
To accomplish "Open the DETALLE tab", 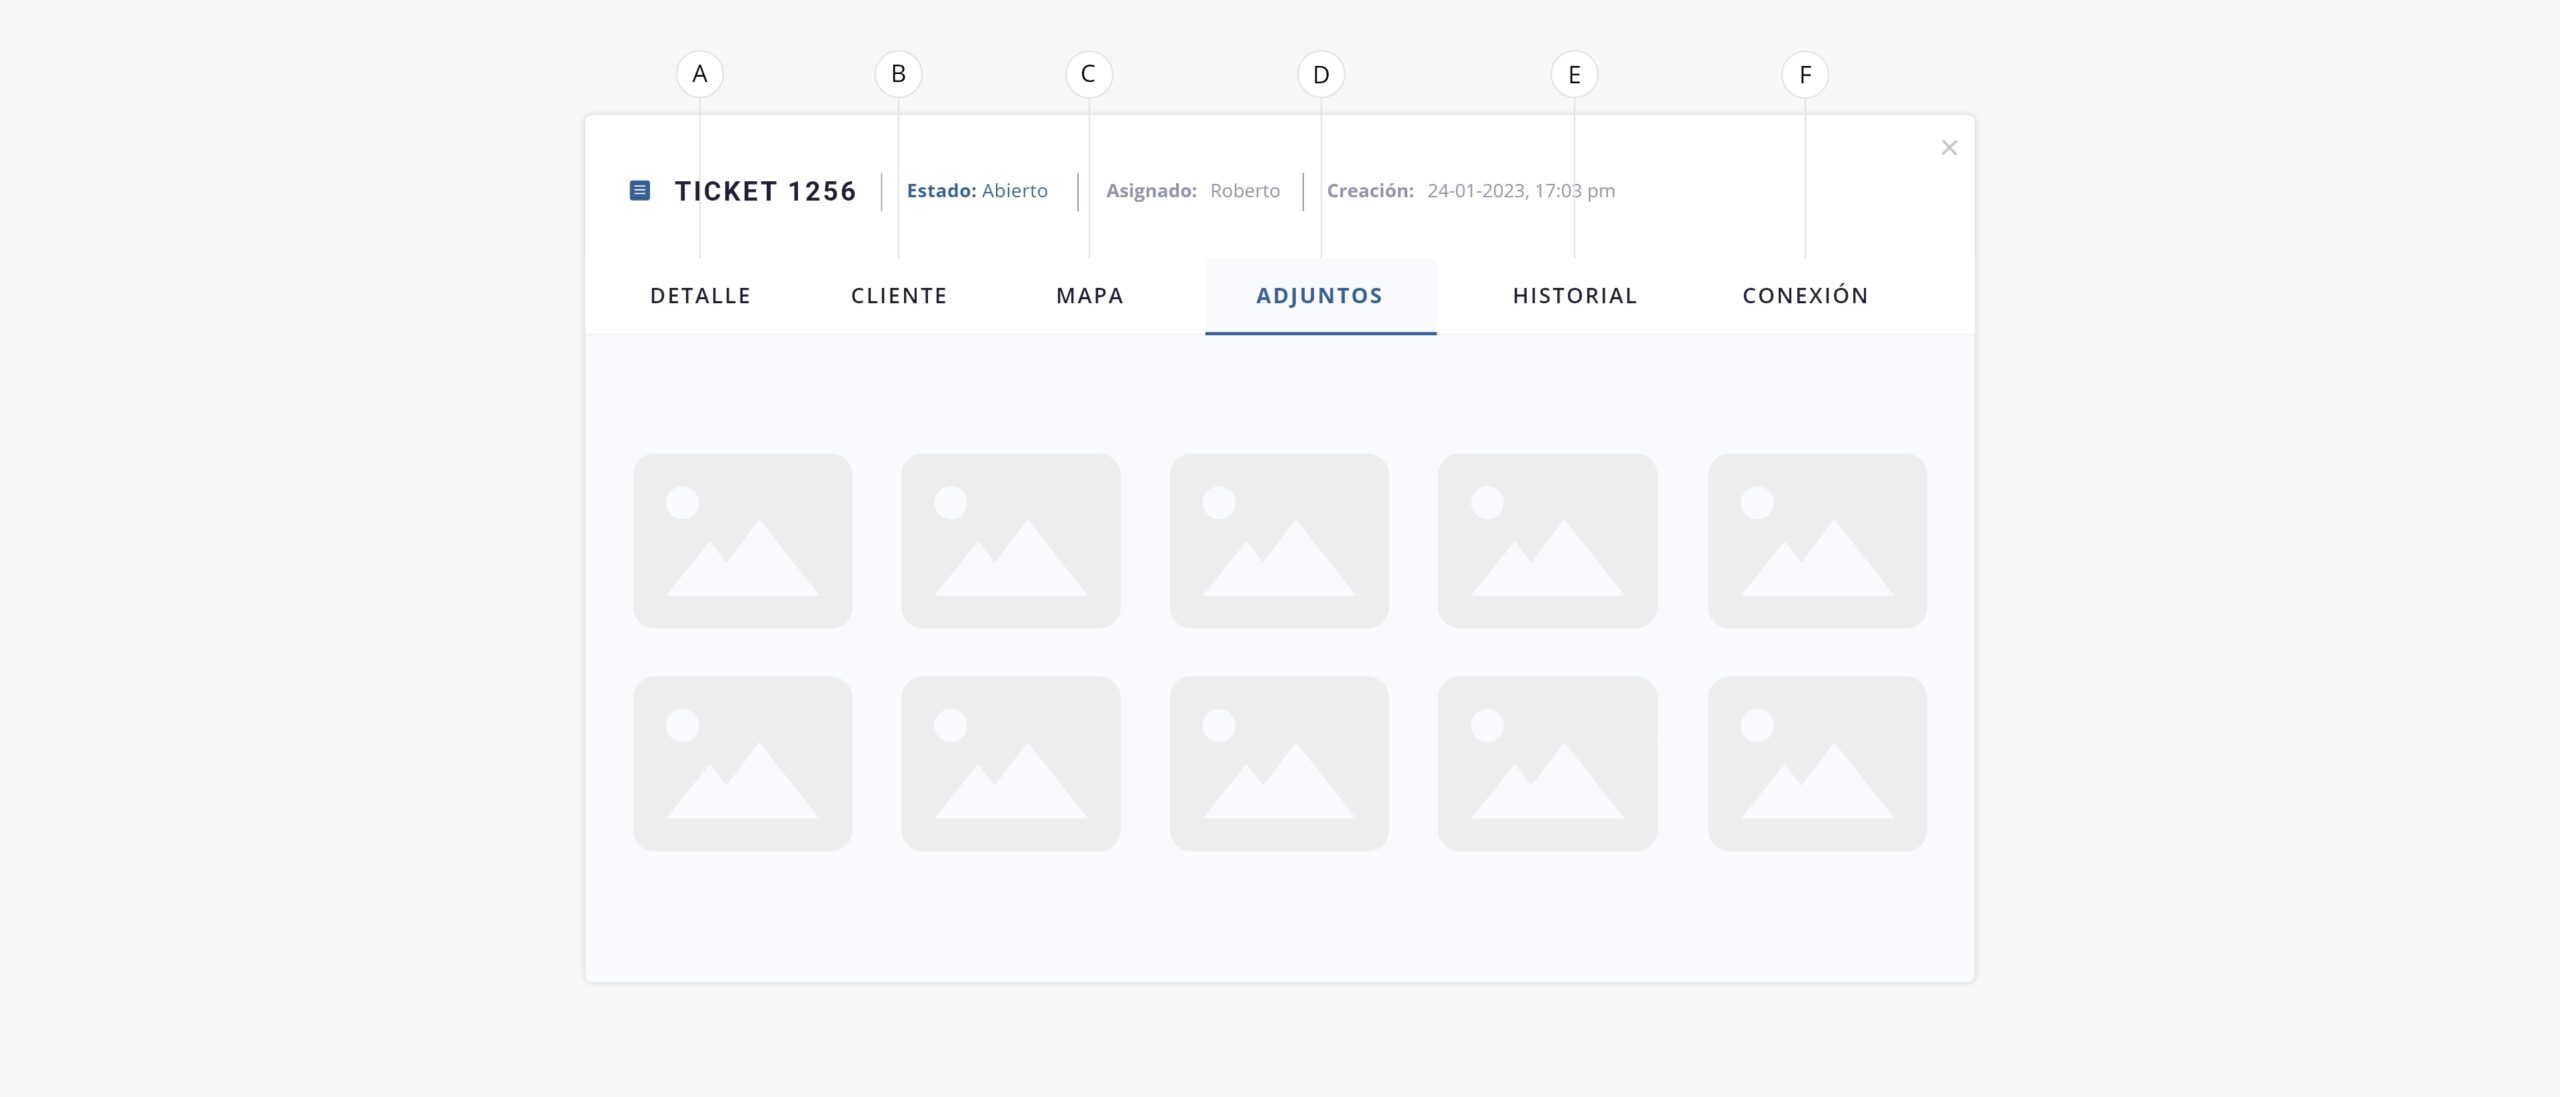I will point(700,296).
